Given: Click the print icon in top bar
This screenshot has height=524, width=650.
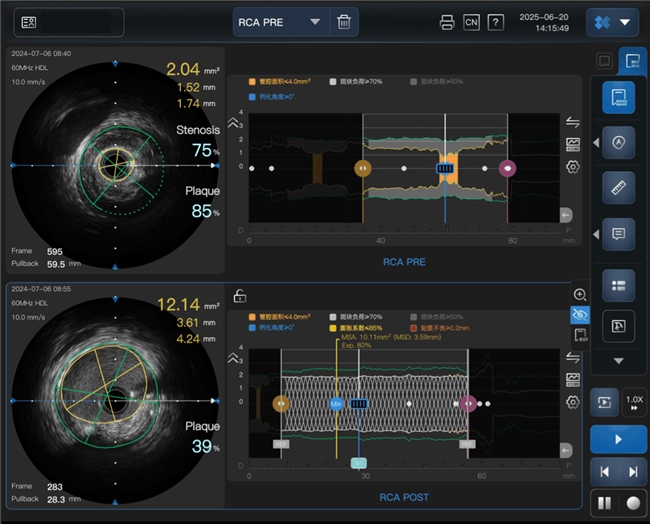Looking at the screenshot, I should click(x=447, y=22).
